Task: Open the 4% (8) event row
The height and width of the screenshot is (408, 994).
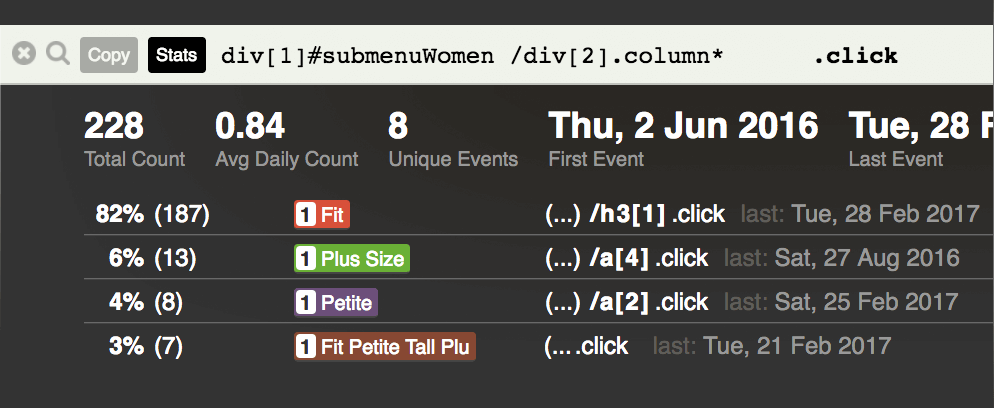Action: point(538,302)
